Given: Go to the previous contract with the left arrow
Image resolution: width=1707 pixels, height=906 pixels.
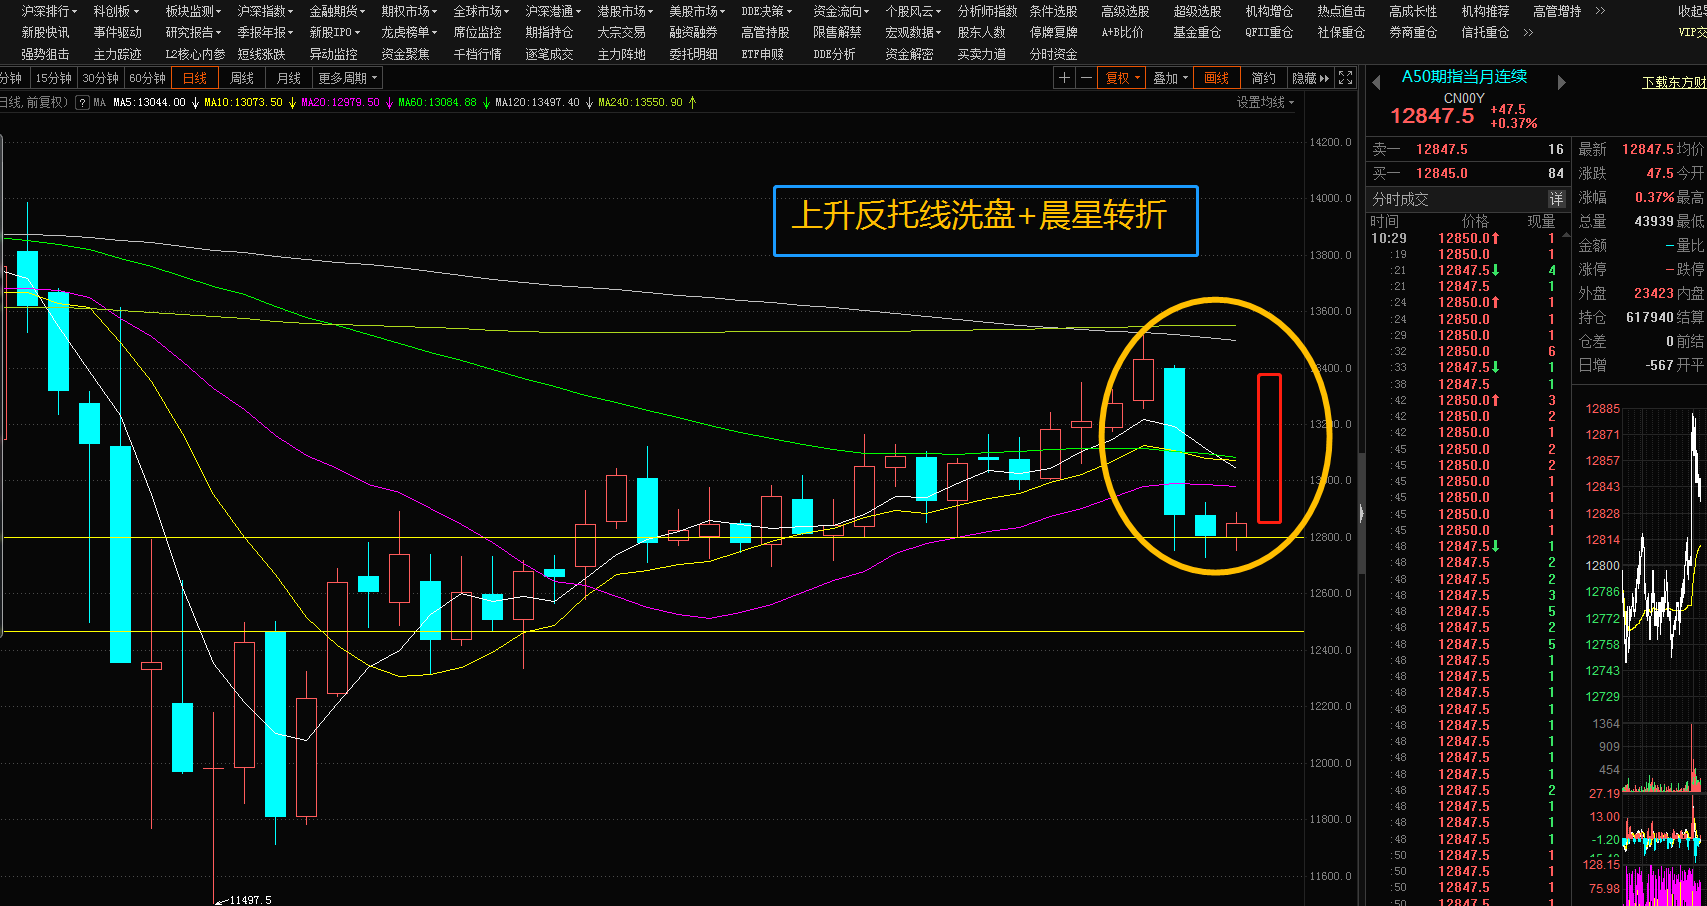Looking at the screenshot, I should (x=1377, y=82).
